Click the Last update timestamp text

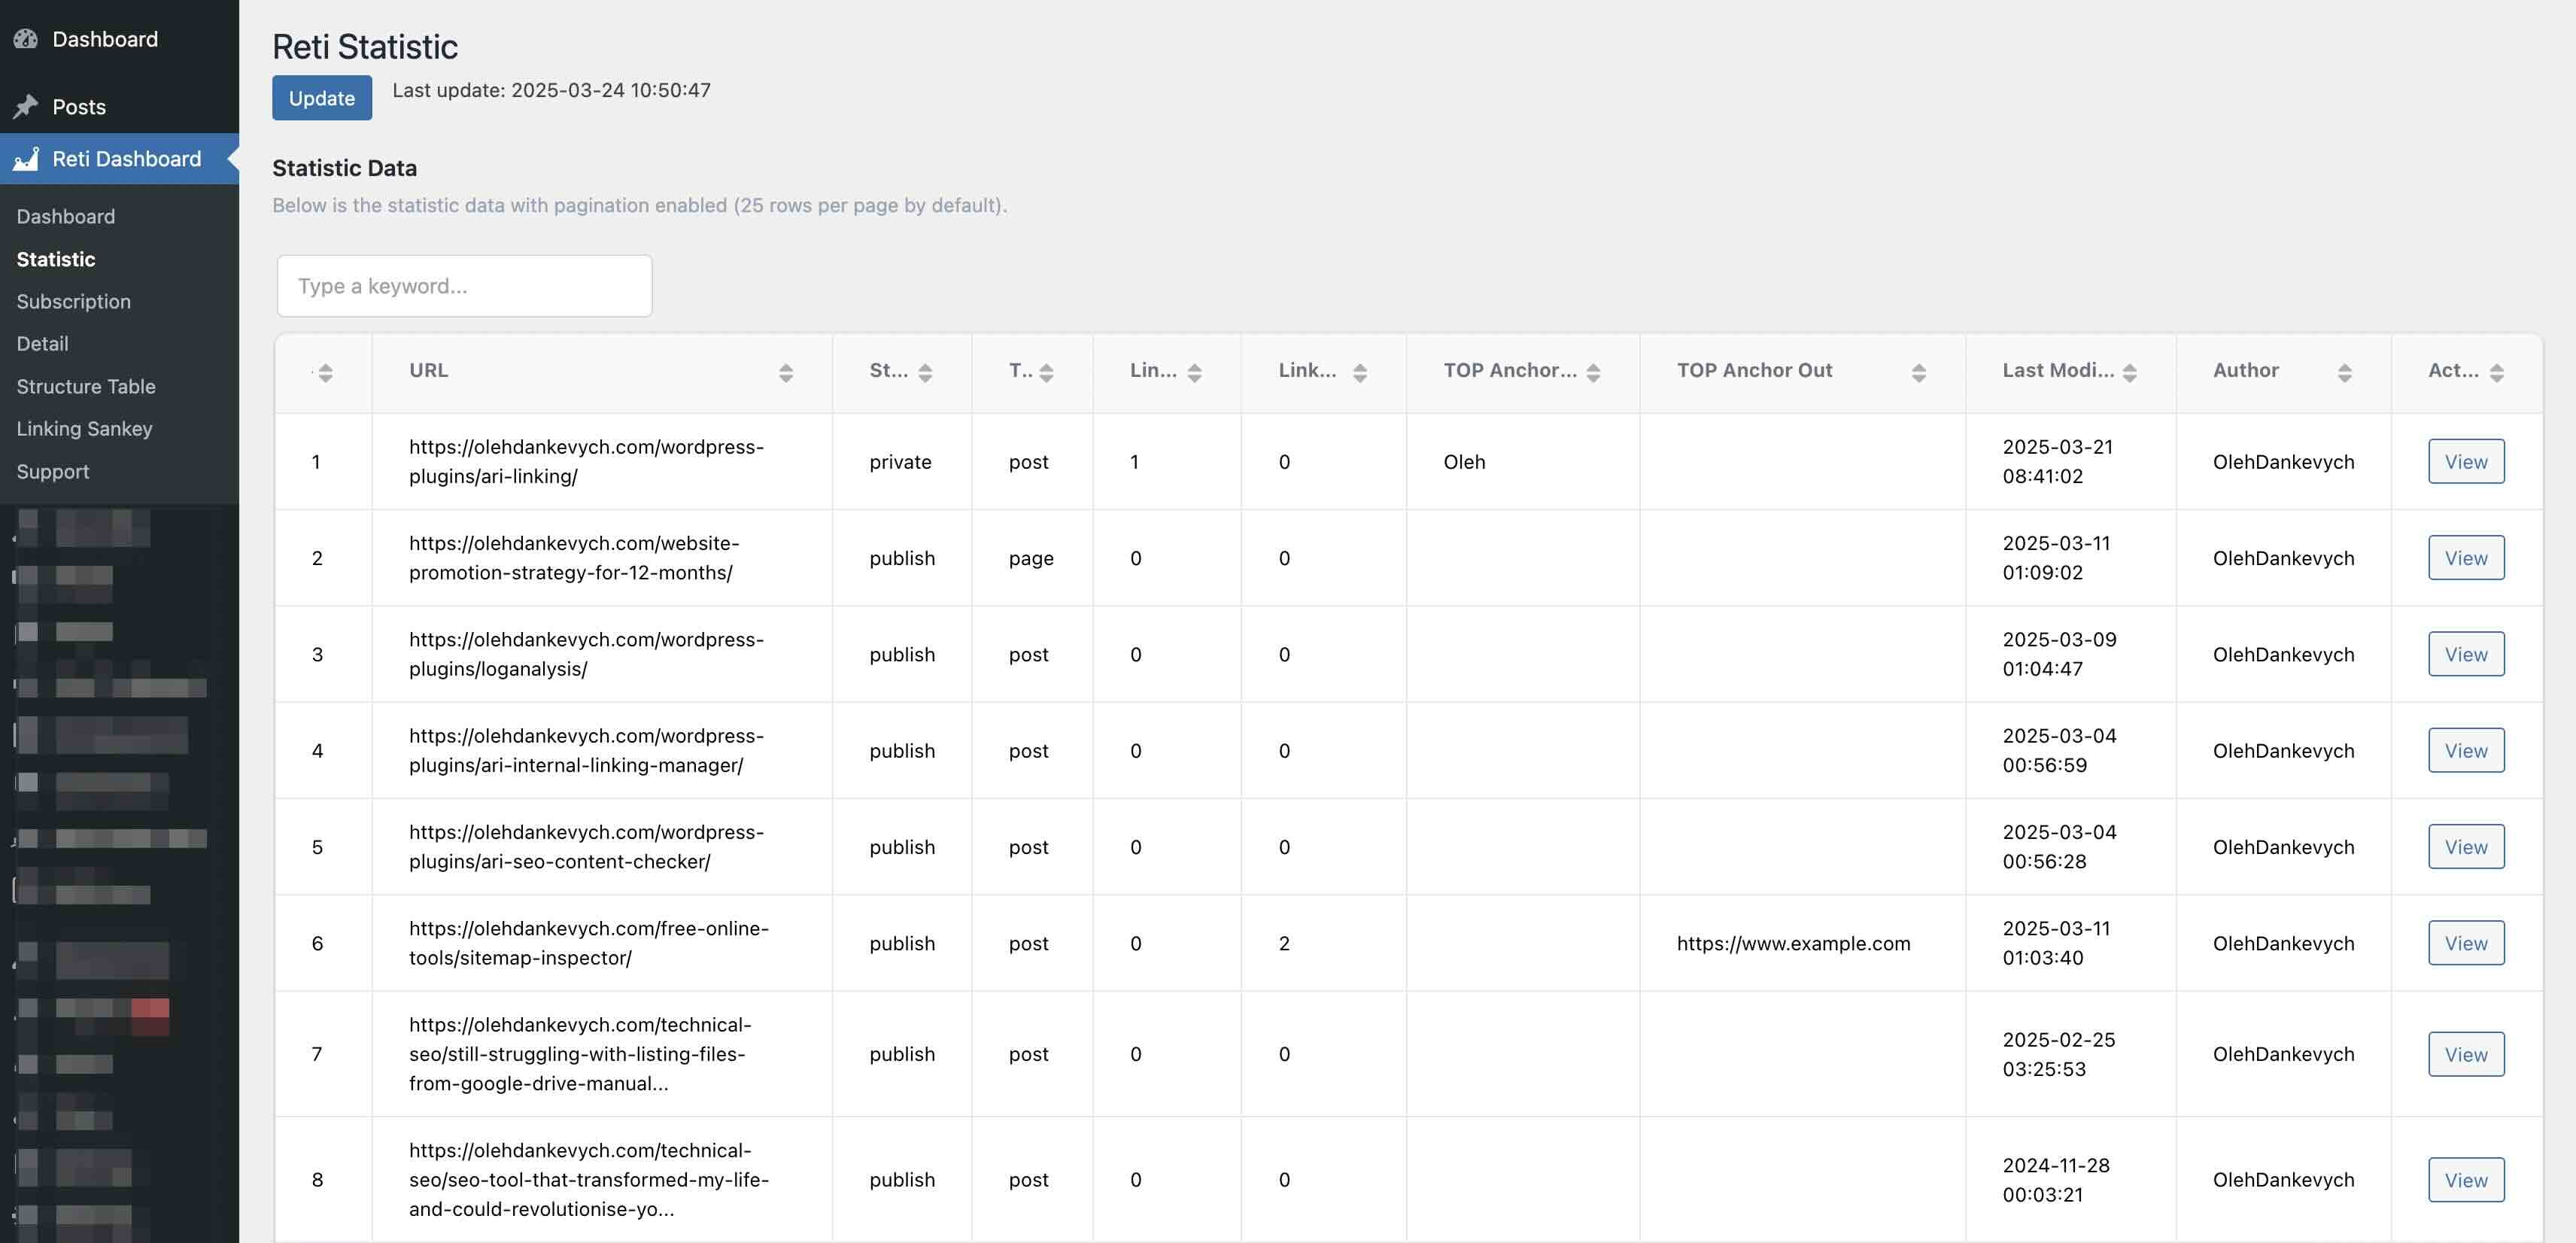(x=551, y=90)
